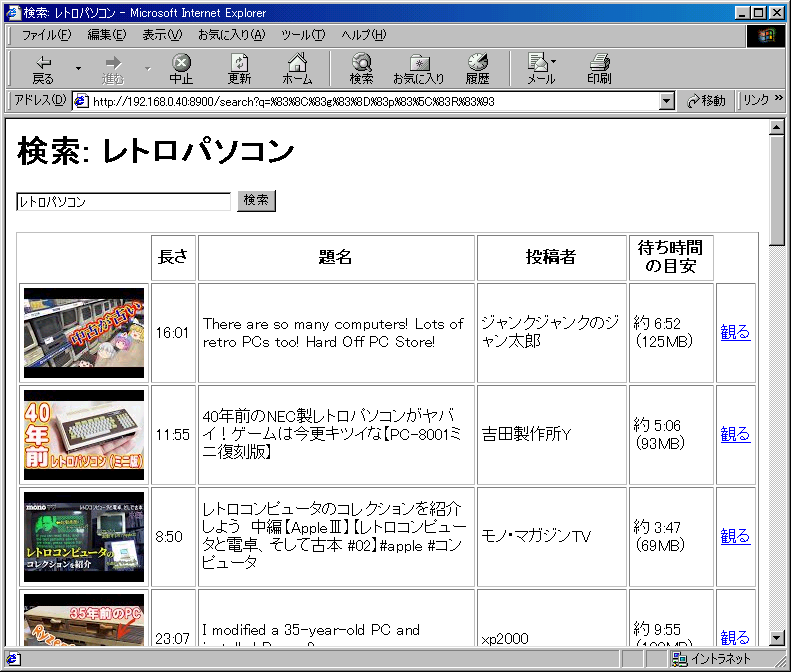The height and width of the screenshot is (672, 791).
Task: Open History (履歴) toolbar icon
Action: click(477, 69)
